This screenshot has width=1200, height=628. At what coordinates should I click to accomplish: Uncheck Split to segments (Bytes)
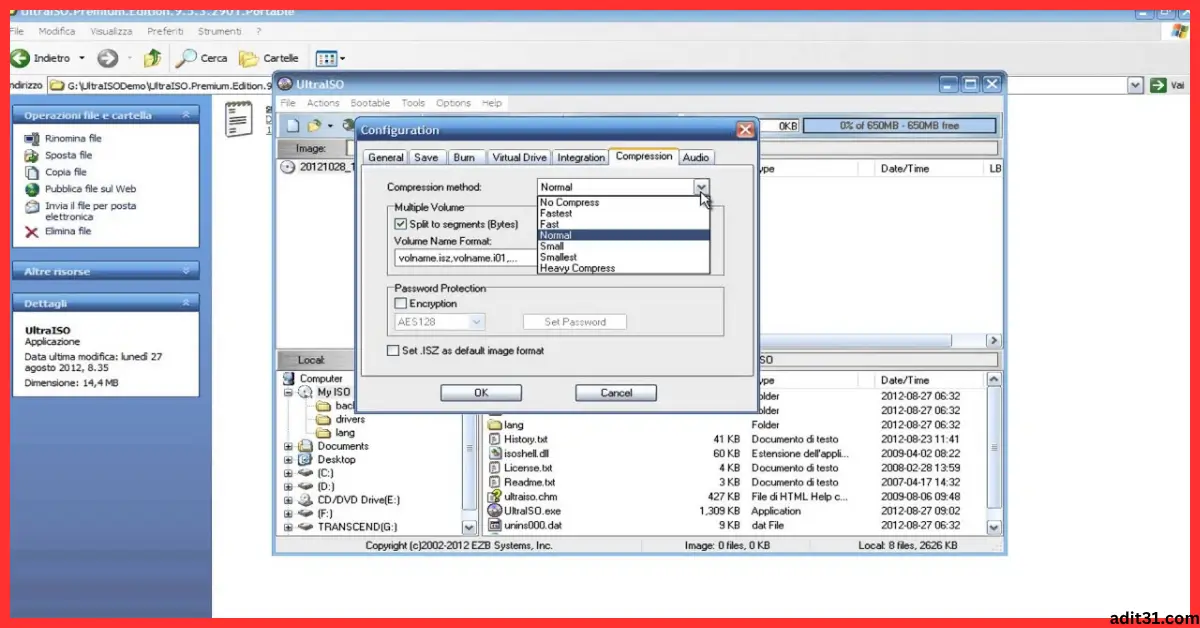click(401, 224)
